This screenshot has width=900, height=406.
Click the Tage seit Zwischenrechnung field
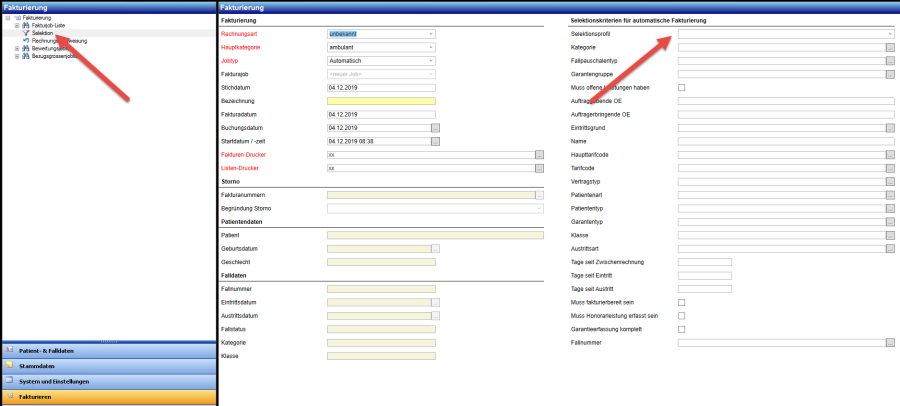pos(705,262)
